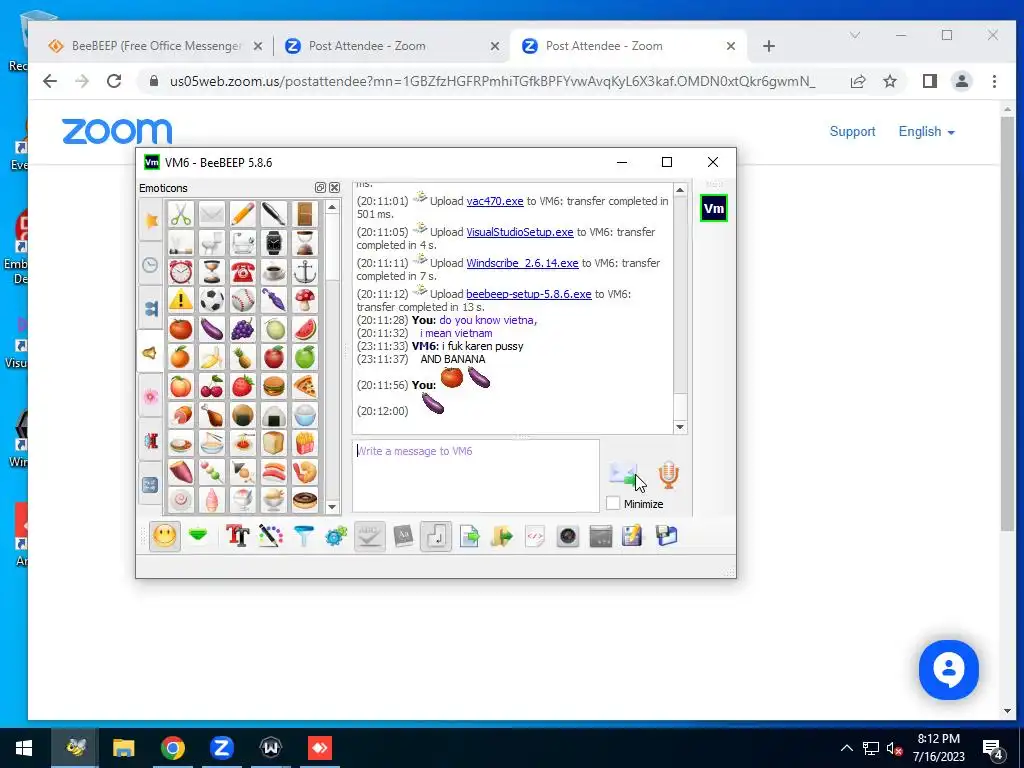Image resolution: width=1024 pixels, height=768 pixels.
Task: Close the Emoticons panel
Action: pos(334,187)
